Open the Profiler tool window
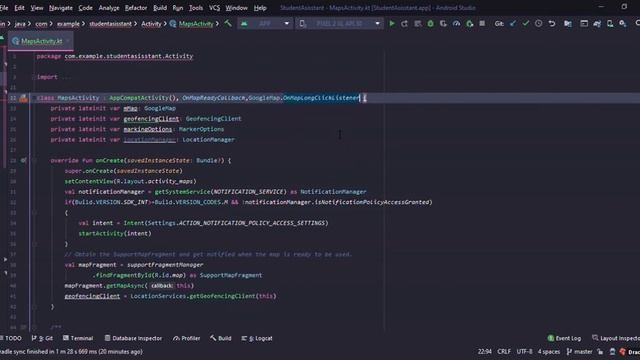Viewport: 640px width, 360px height. [187, 338]
